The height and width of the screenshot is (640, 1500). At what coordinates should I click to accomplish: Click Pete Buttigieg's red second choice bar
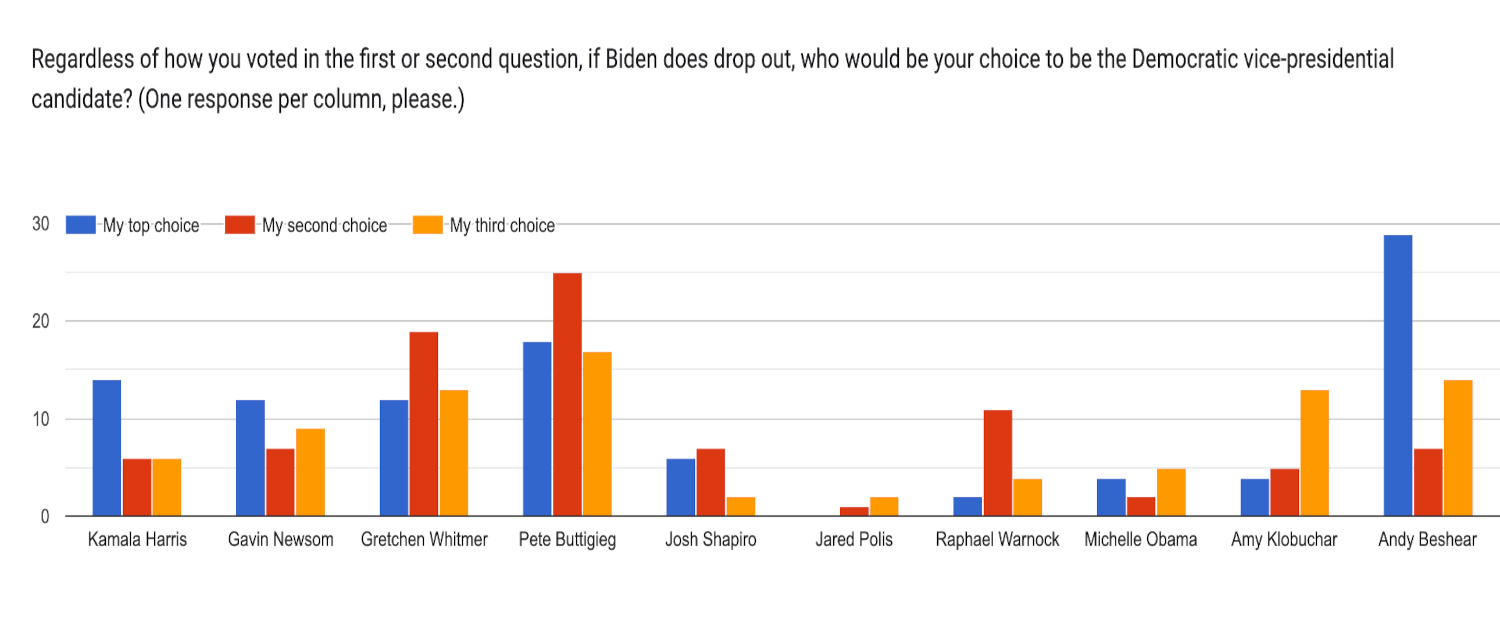(567, 394)
